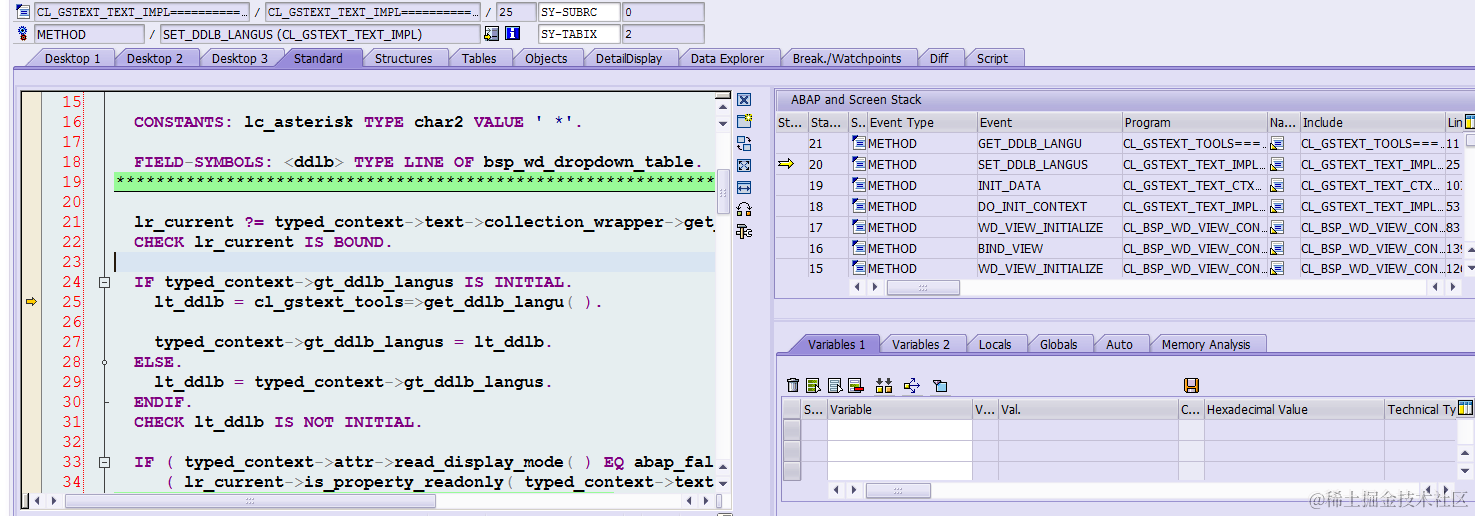Toggle fold marker at ELSE line 28
Viewport: 1475px width, 516px height.
(104, 362)
